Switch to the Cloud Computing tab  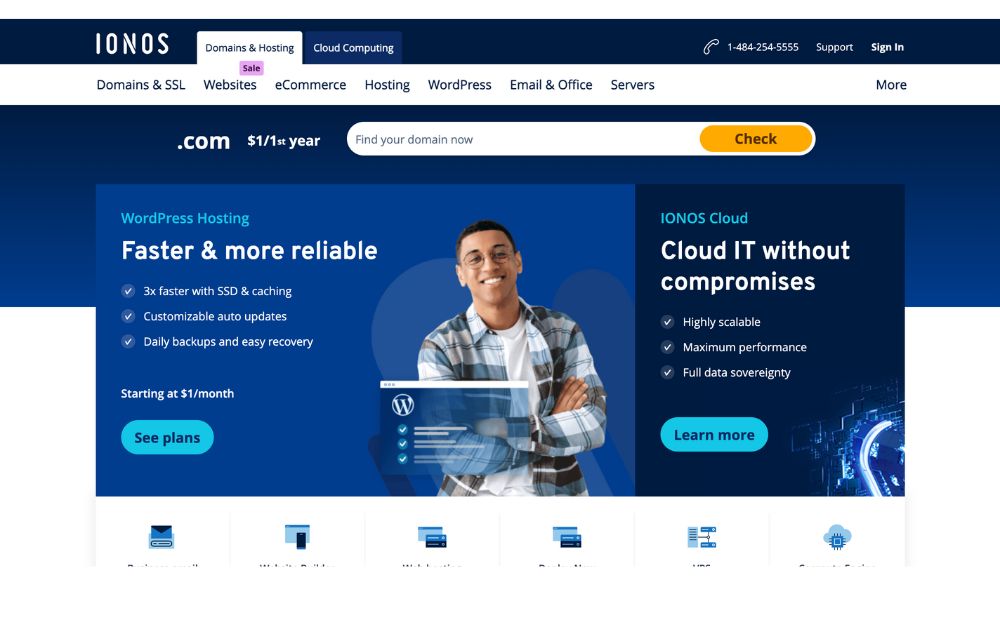click(353, 48)
